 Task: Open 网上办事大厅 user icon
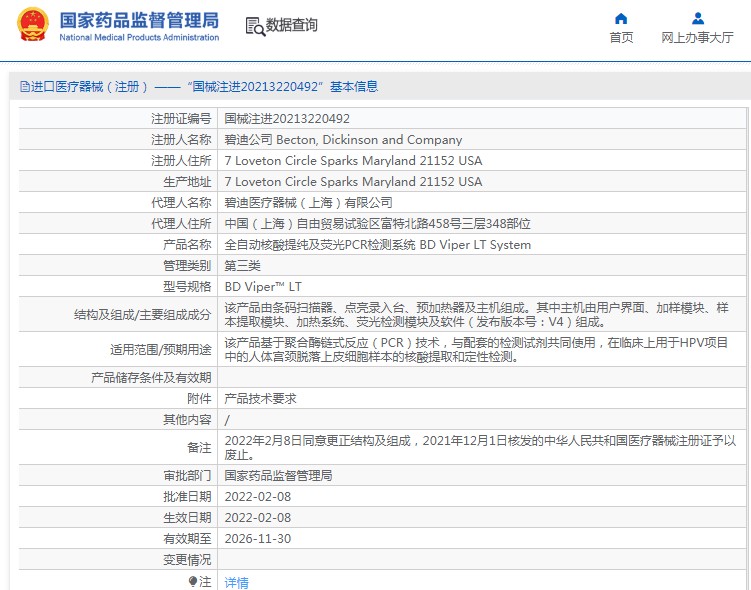coord(698,19)
